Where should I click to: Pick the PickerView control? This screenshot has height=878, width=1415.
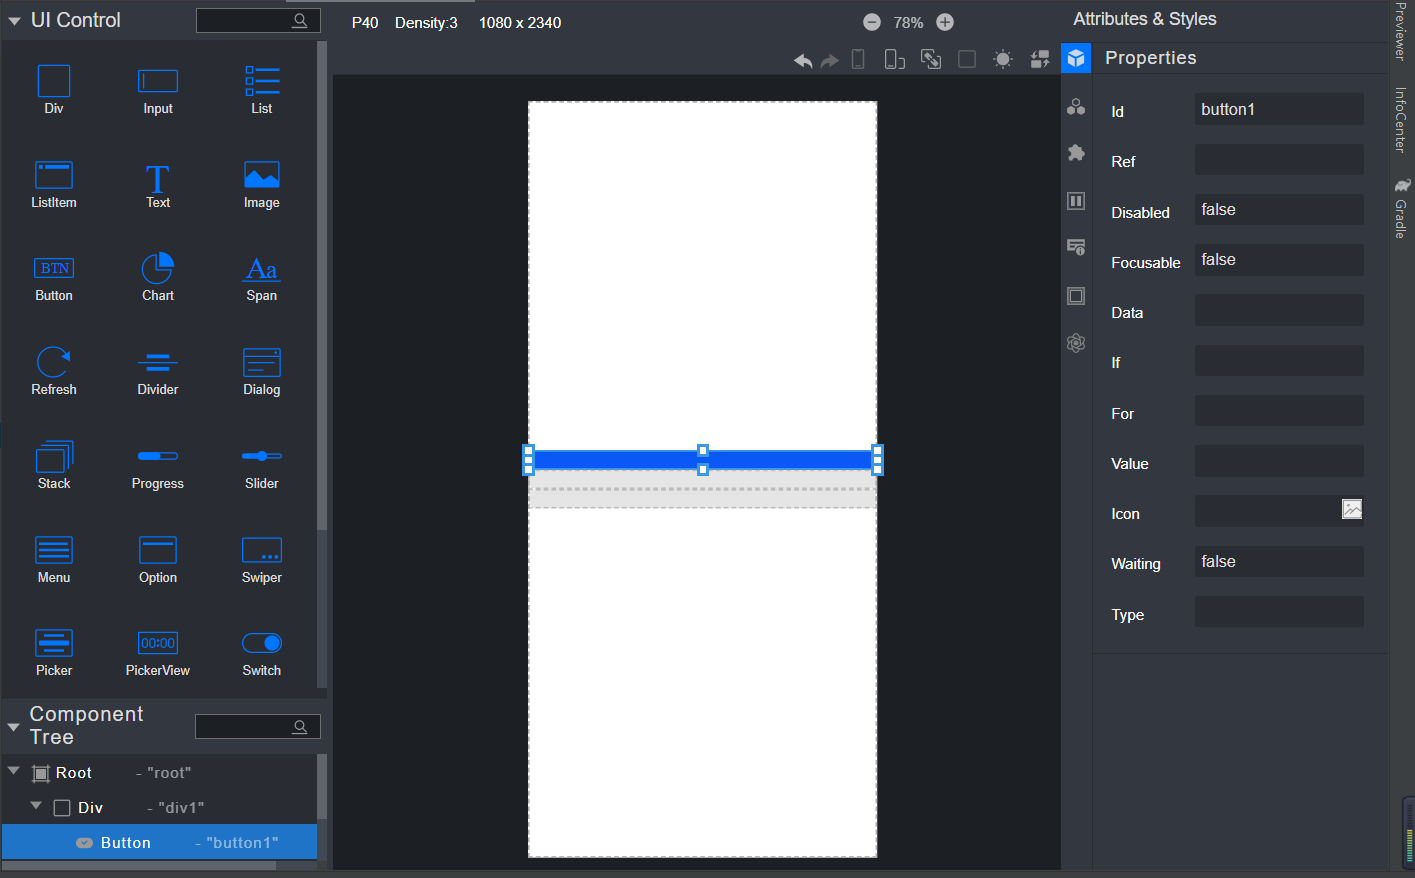tap(158, 653)
